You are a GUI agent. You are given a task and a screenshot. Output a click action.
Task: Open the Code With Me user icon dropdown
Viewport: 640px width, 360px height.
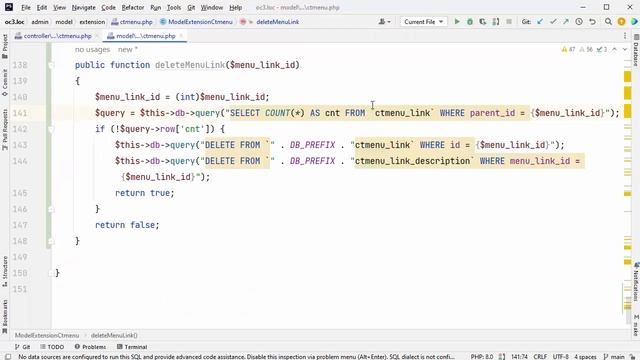tap(384, 22)
